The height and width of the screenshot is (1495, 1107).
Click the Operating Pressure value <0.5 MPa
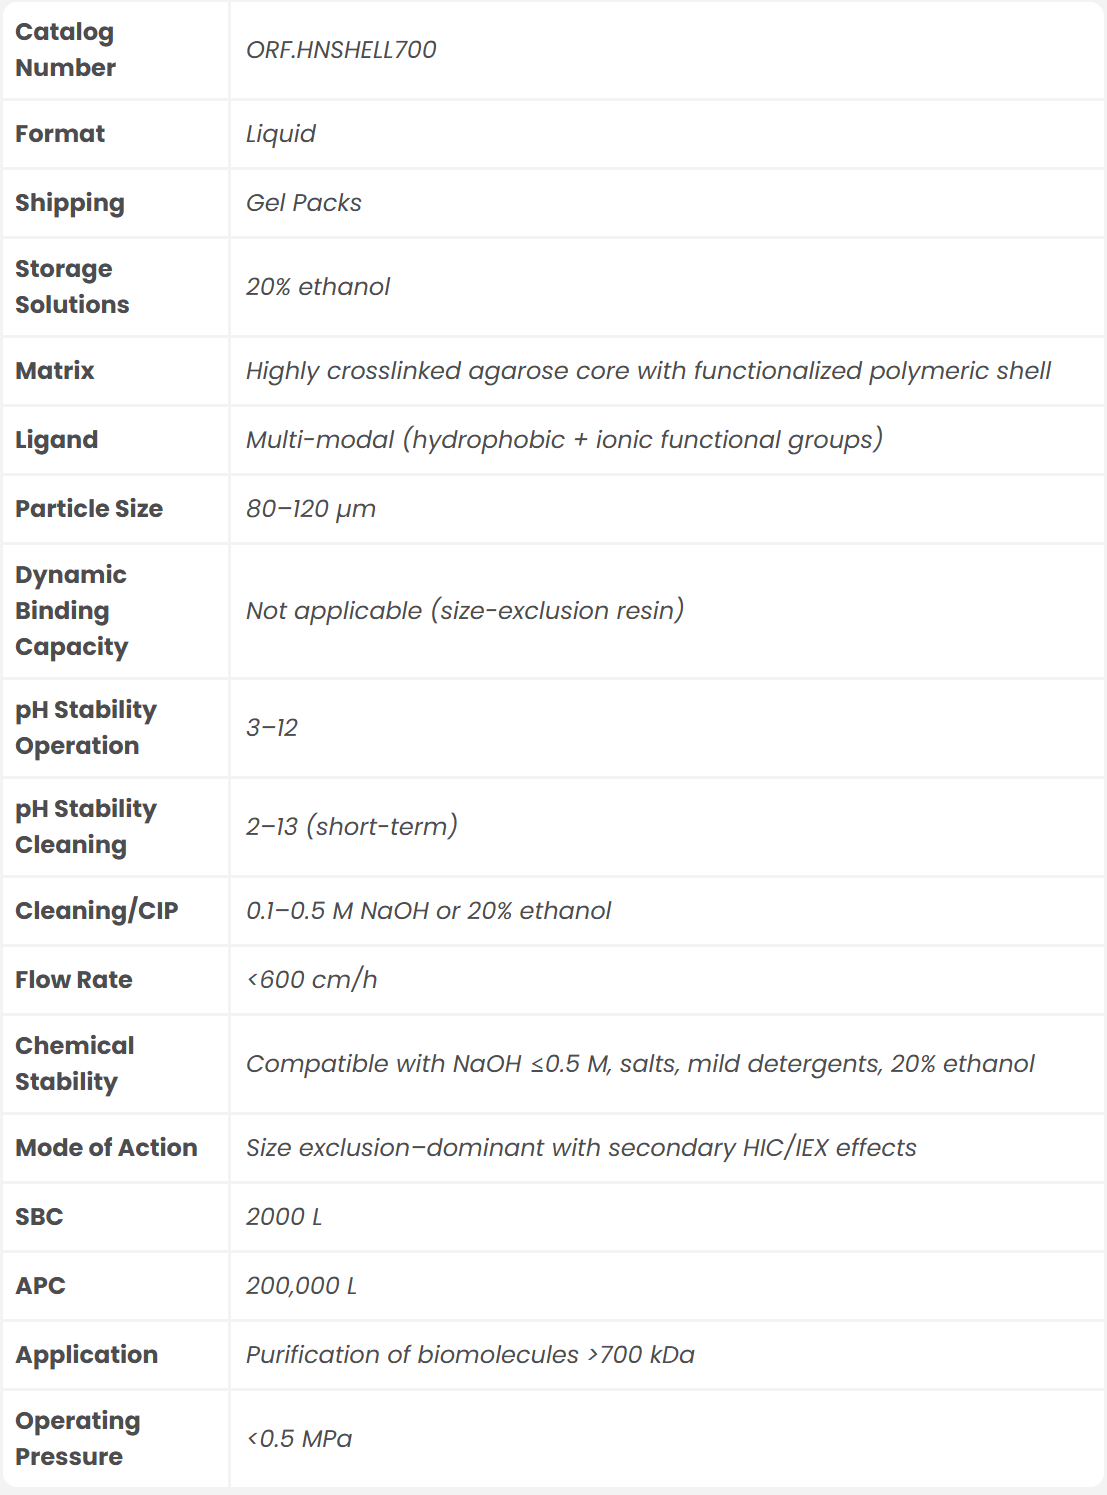pos(299,1439)
